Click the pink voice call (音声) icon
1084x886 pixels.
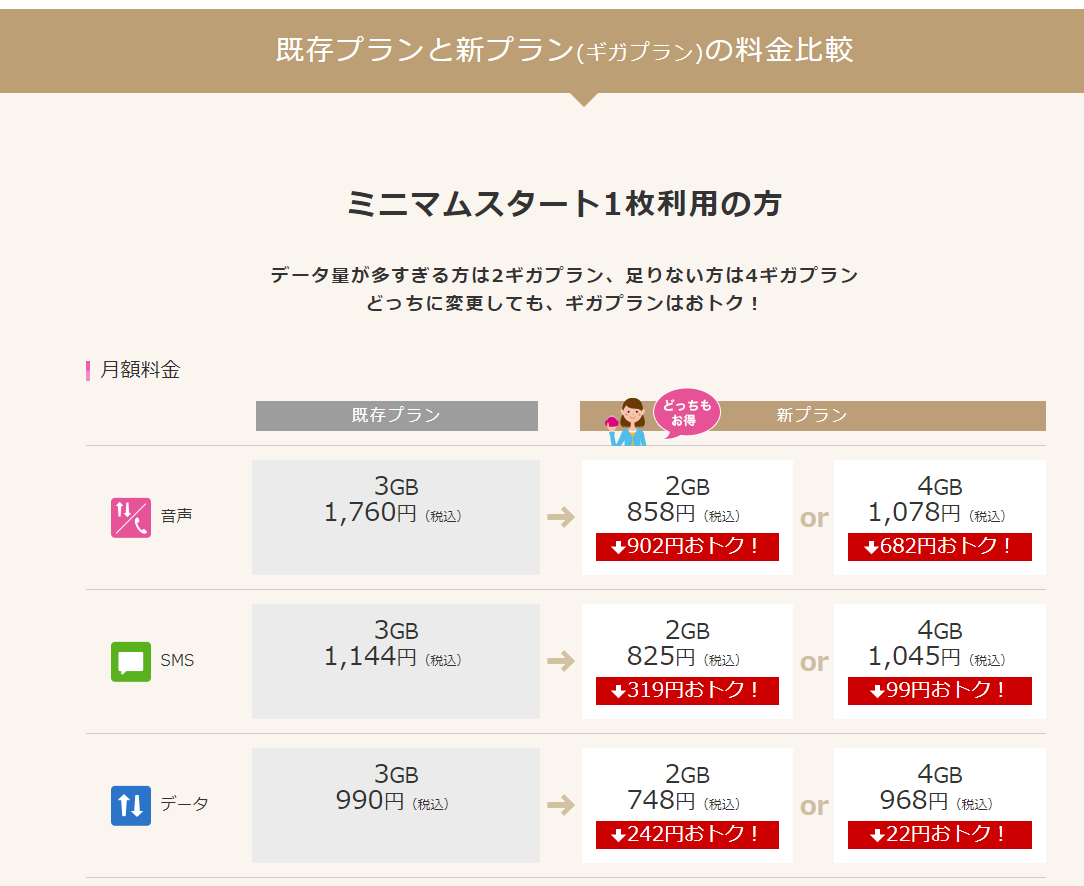[130, 517]
